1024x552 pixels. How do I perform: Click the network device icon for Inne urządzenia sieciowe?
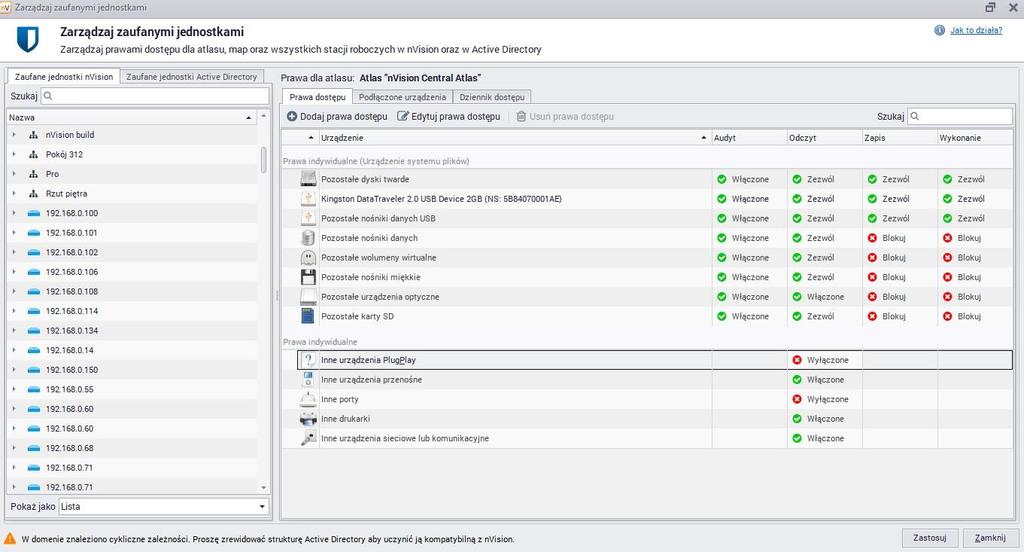(x=308, y=438)
